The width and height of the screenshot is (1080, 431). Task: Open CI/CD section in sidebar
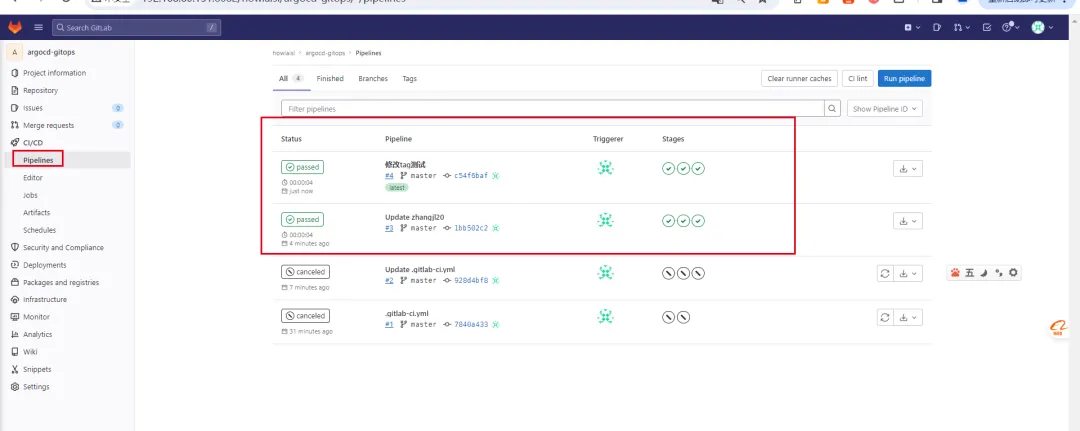pos(33,143)
